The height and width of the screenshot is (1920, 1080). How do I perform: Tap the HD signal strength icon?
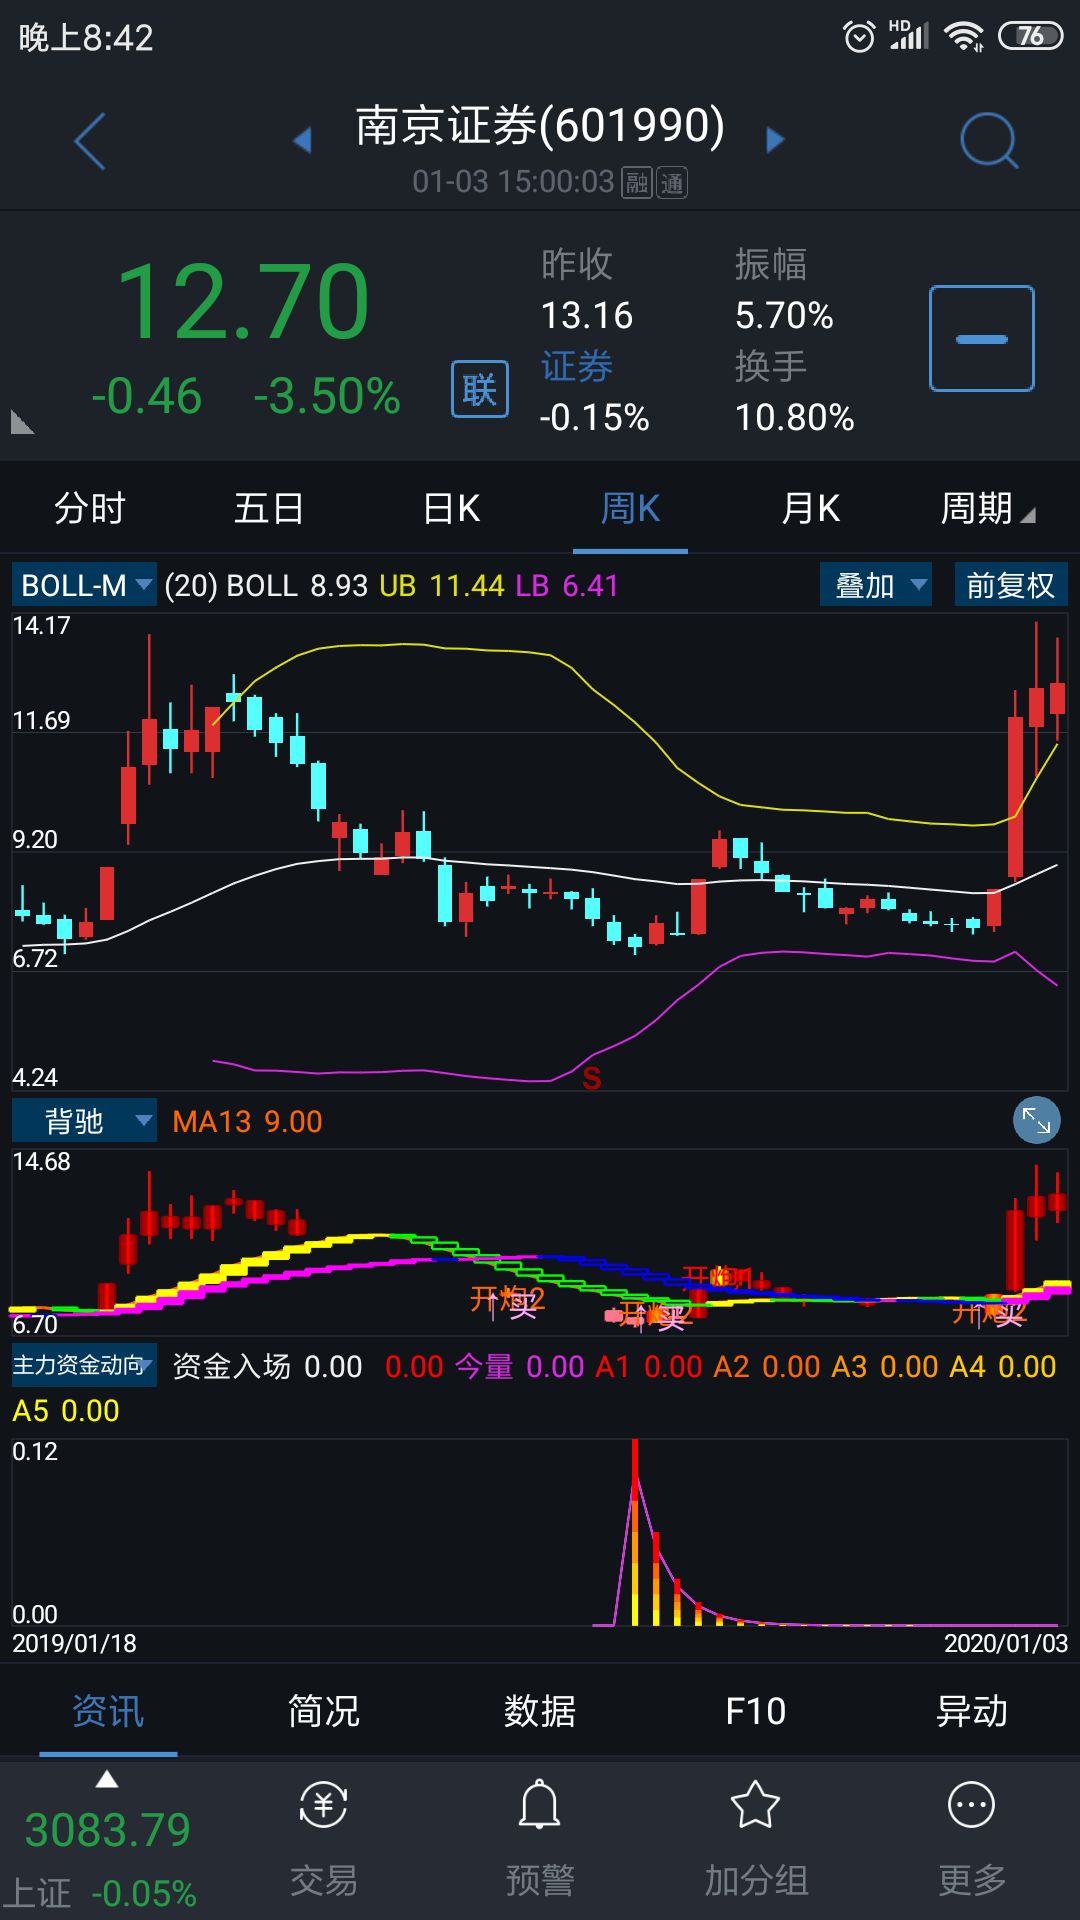click(908, 35)
